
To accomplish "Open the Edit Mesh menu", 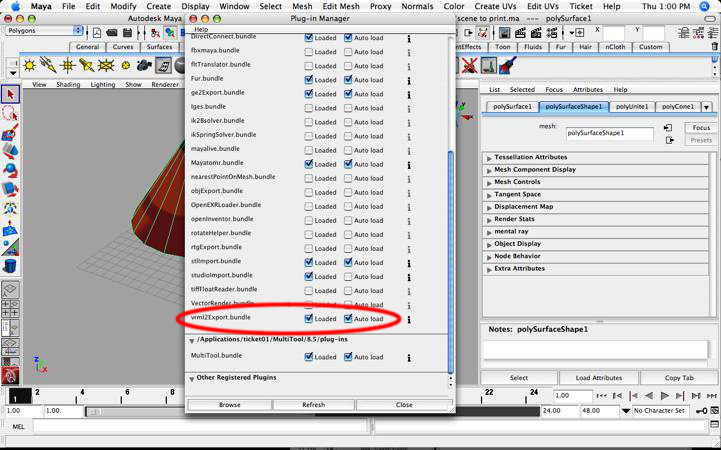I will coord(340,6).
